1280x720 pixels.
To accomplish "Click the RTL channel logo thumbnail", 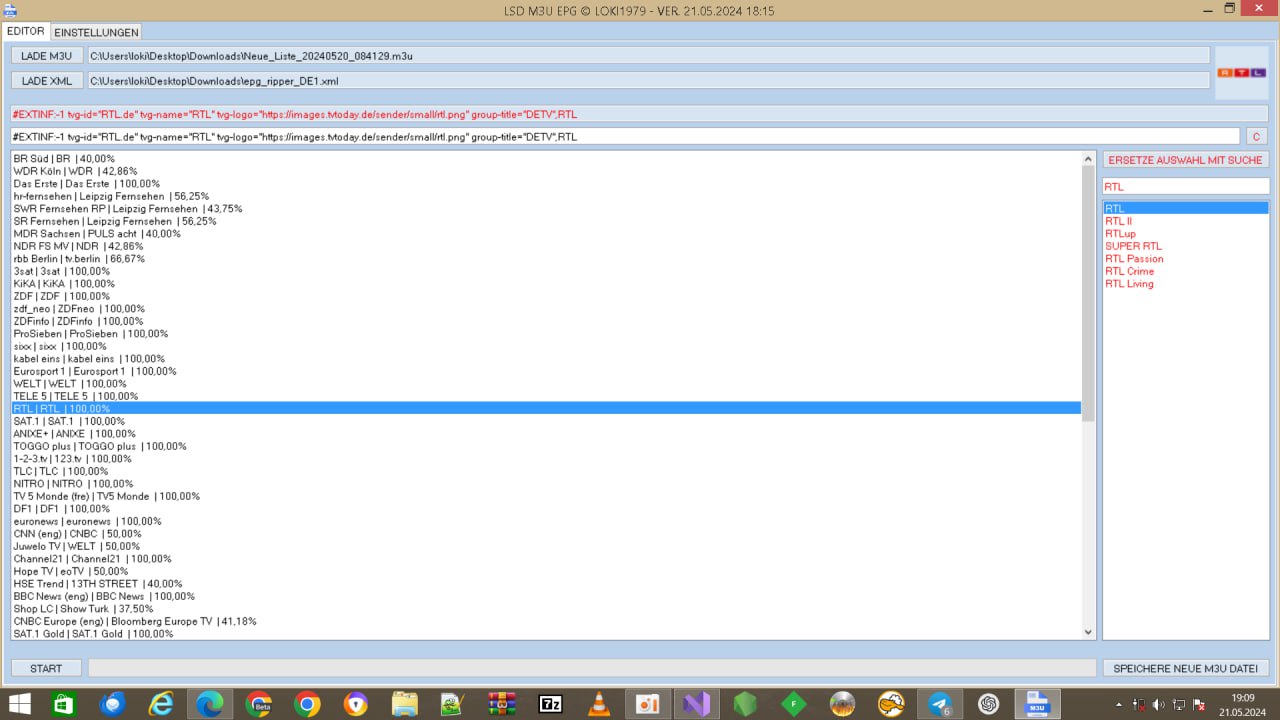I will tap(1241, 72).
